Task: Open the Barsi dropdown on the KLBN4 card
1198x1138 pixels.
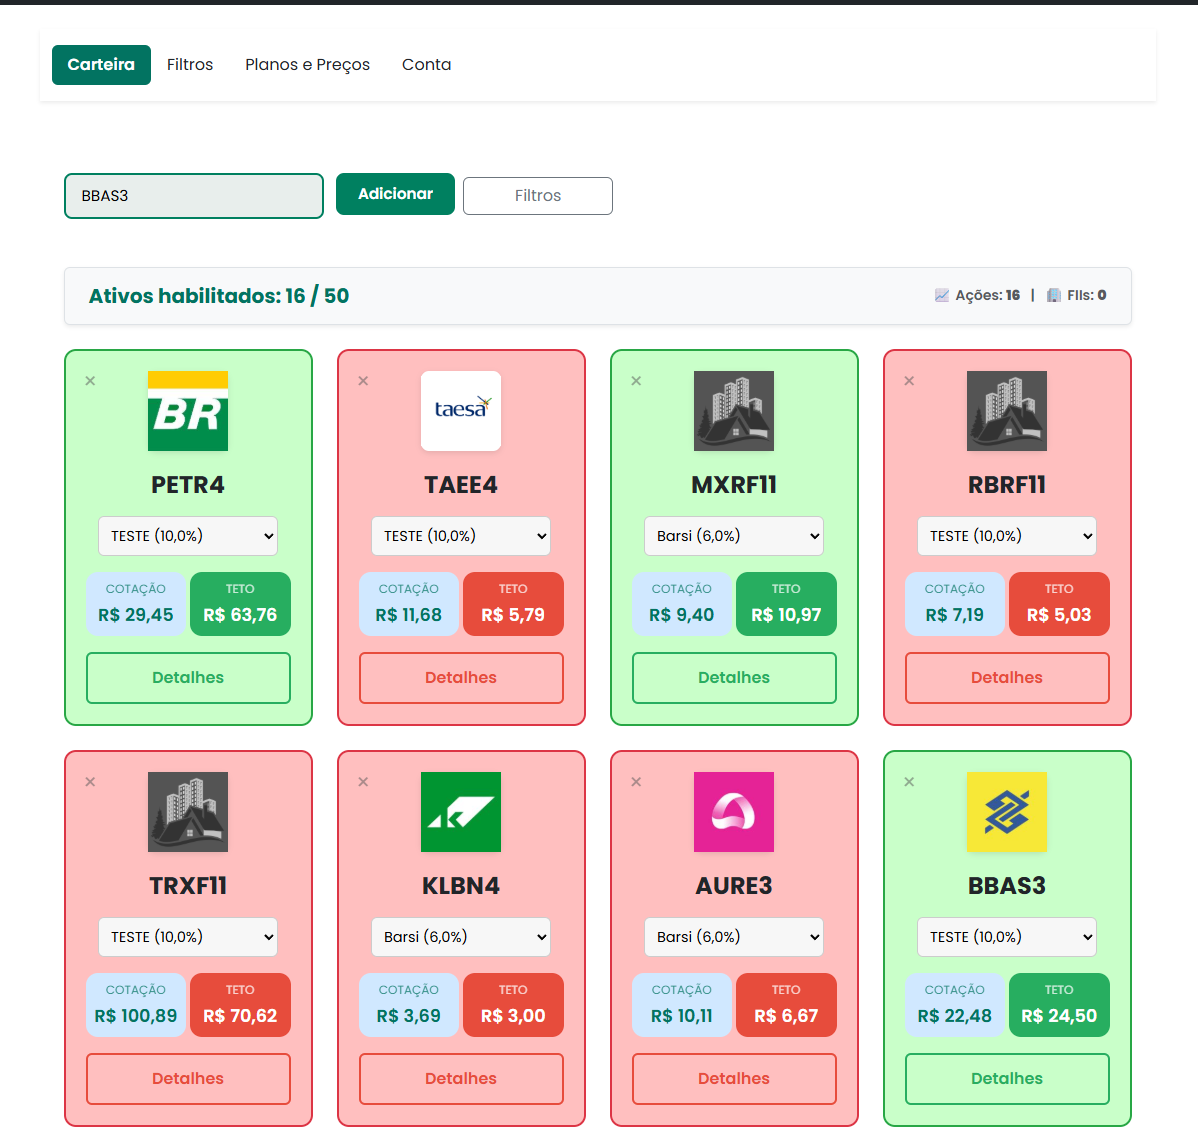Action: coord(461,937)
